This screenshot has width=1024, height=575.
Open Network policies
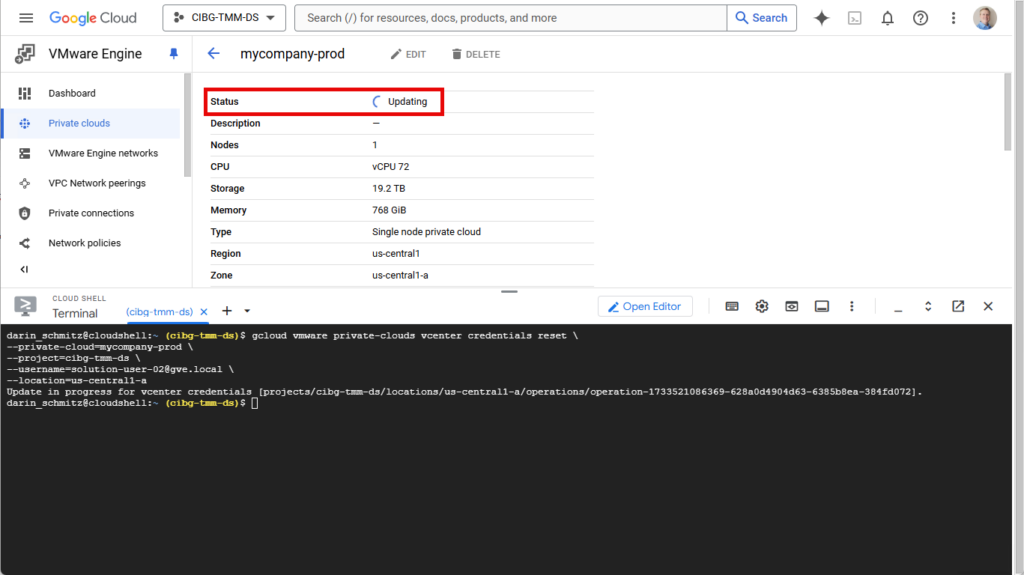84,243
